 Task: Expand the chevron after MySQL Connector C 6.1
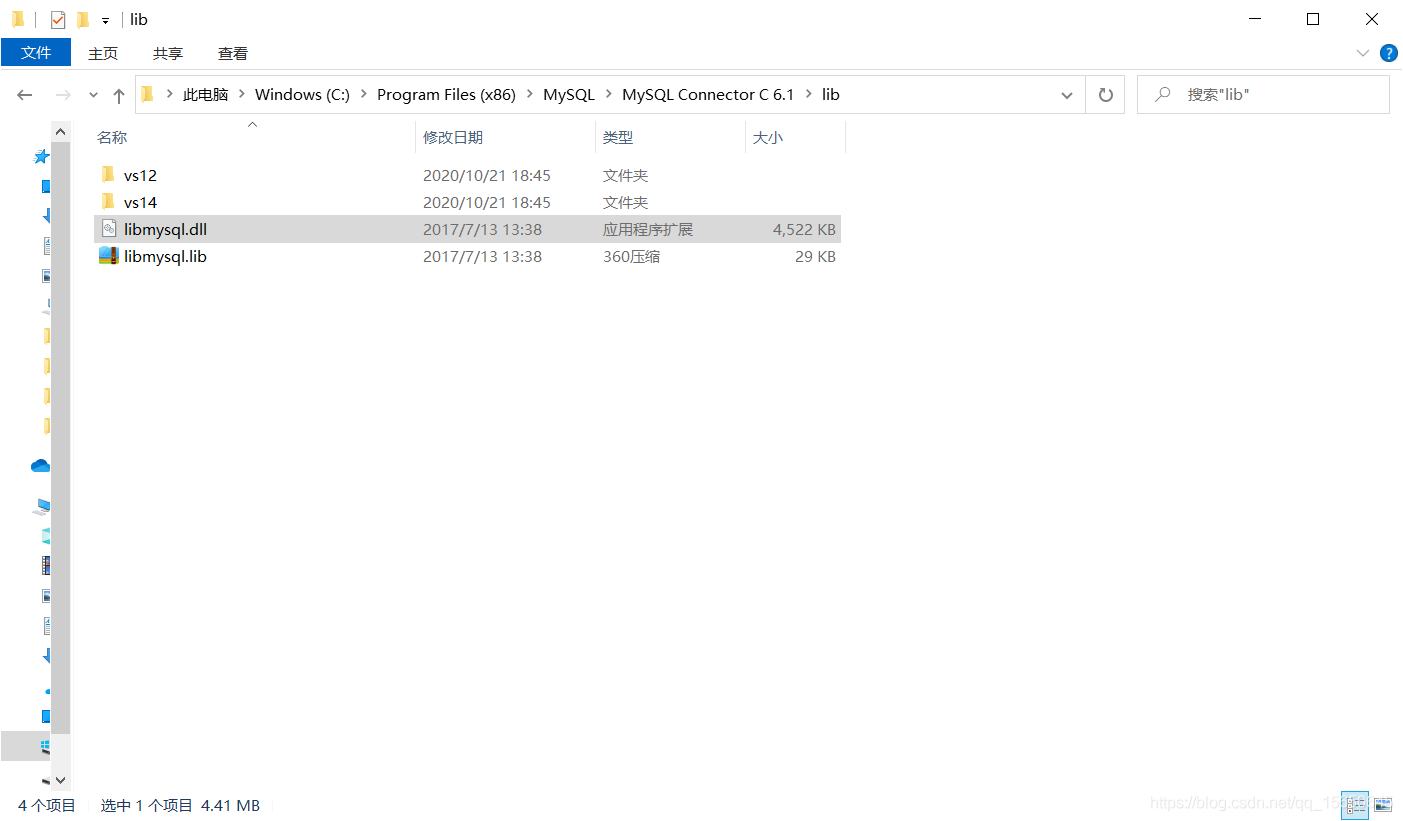coord(808,95)
